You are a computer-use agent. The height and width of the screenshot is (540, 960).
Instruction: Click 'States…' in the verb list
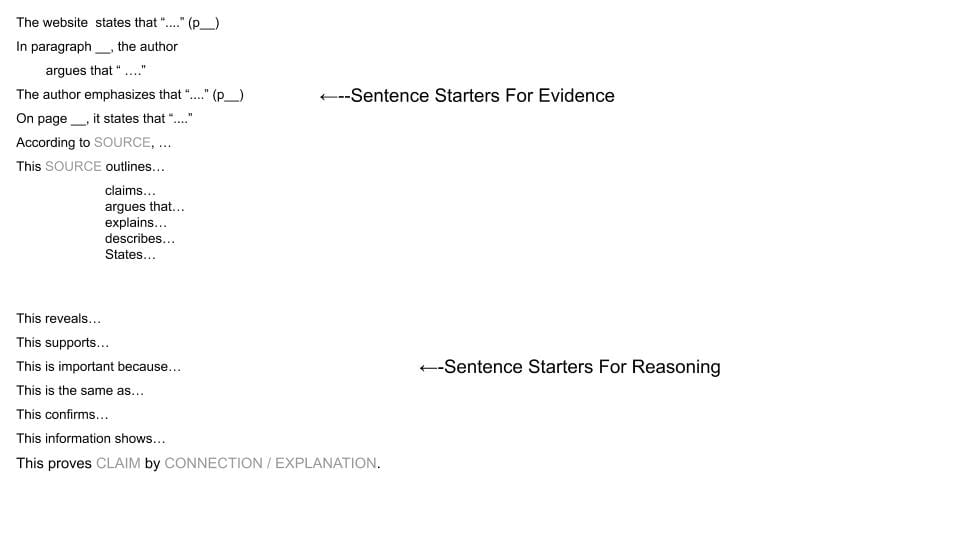(x=130, y=255)
